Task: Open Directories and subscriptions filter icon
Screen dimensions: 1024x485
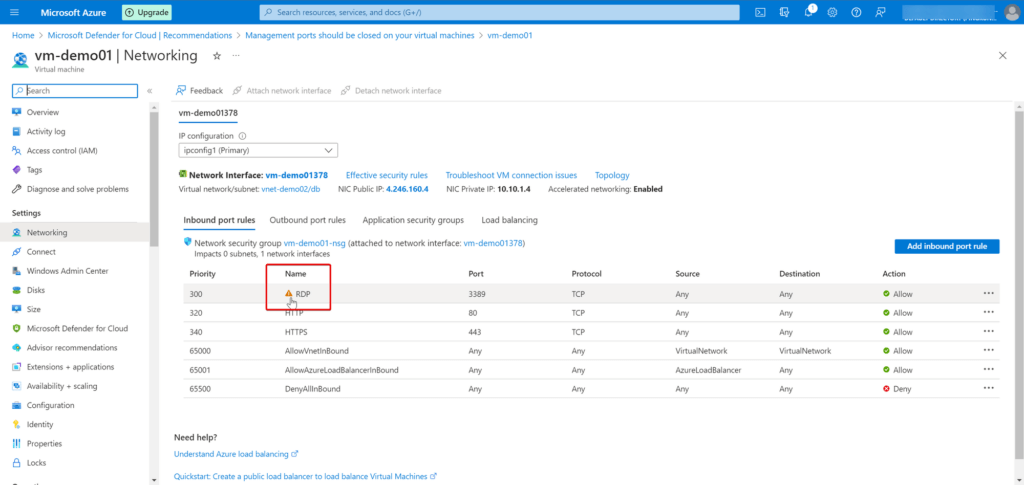Action: pyautogui.click(x=784, y=12)
